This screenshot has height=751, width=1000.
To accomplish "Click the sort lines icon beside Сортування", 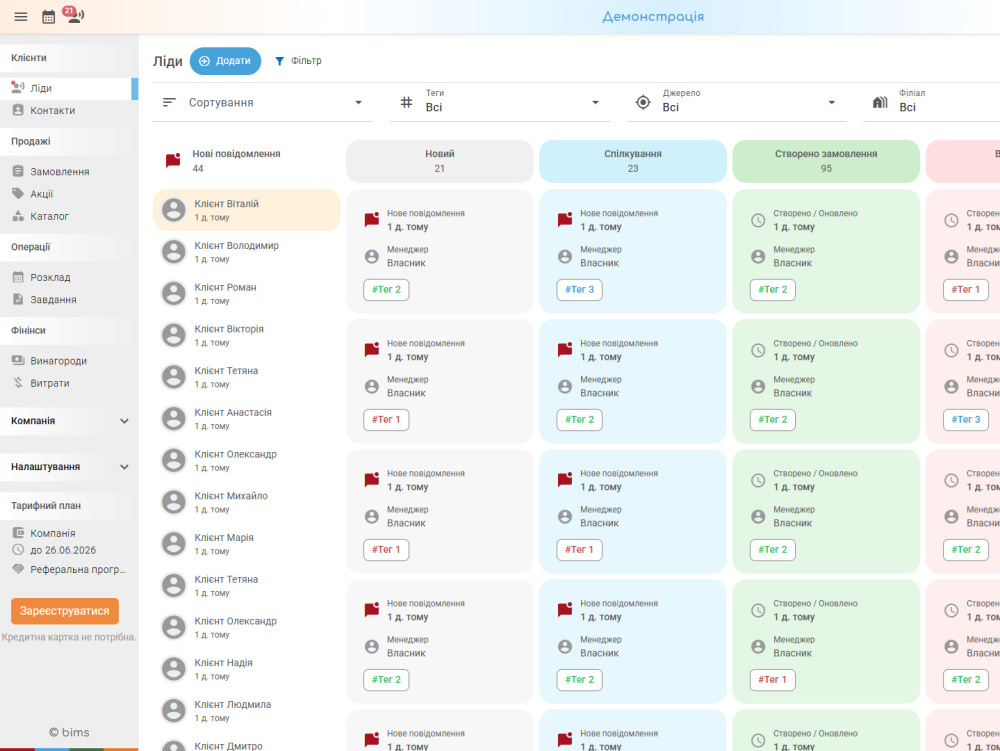I will pos(169,102).
